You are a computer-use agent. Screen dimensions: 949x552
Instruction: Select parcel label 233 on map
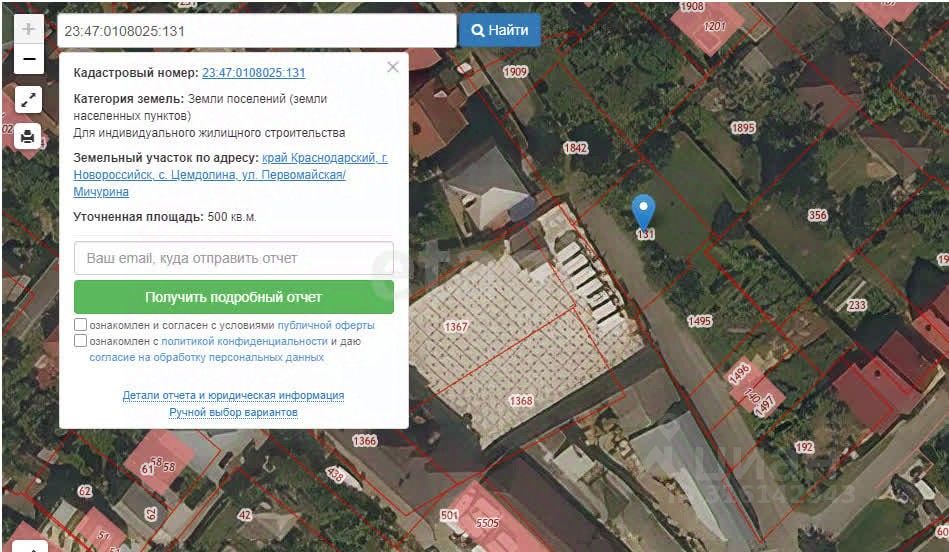coord(856,305)
